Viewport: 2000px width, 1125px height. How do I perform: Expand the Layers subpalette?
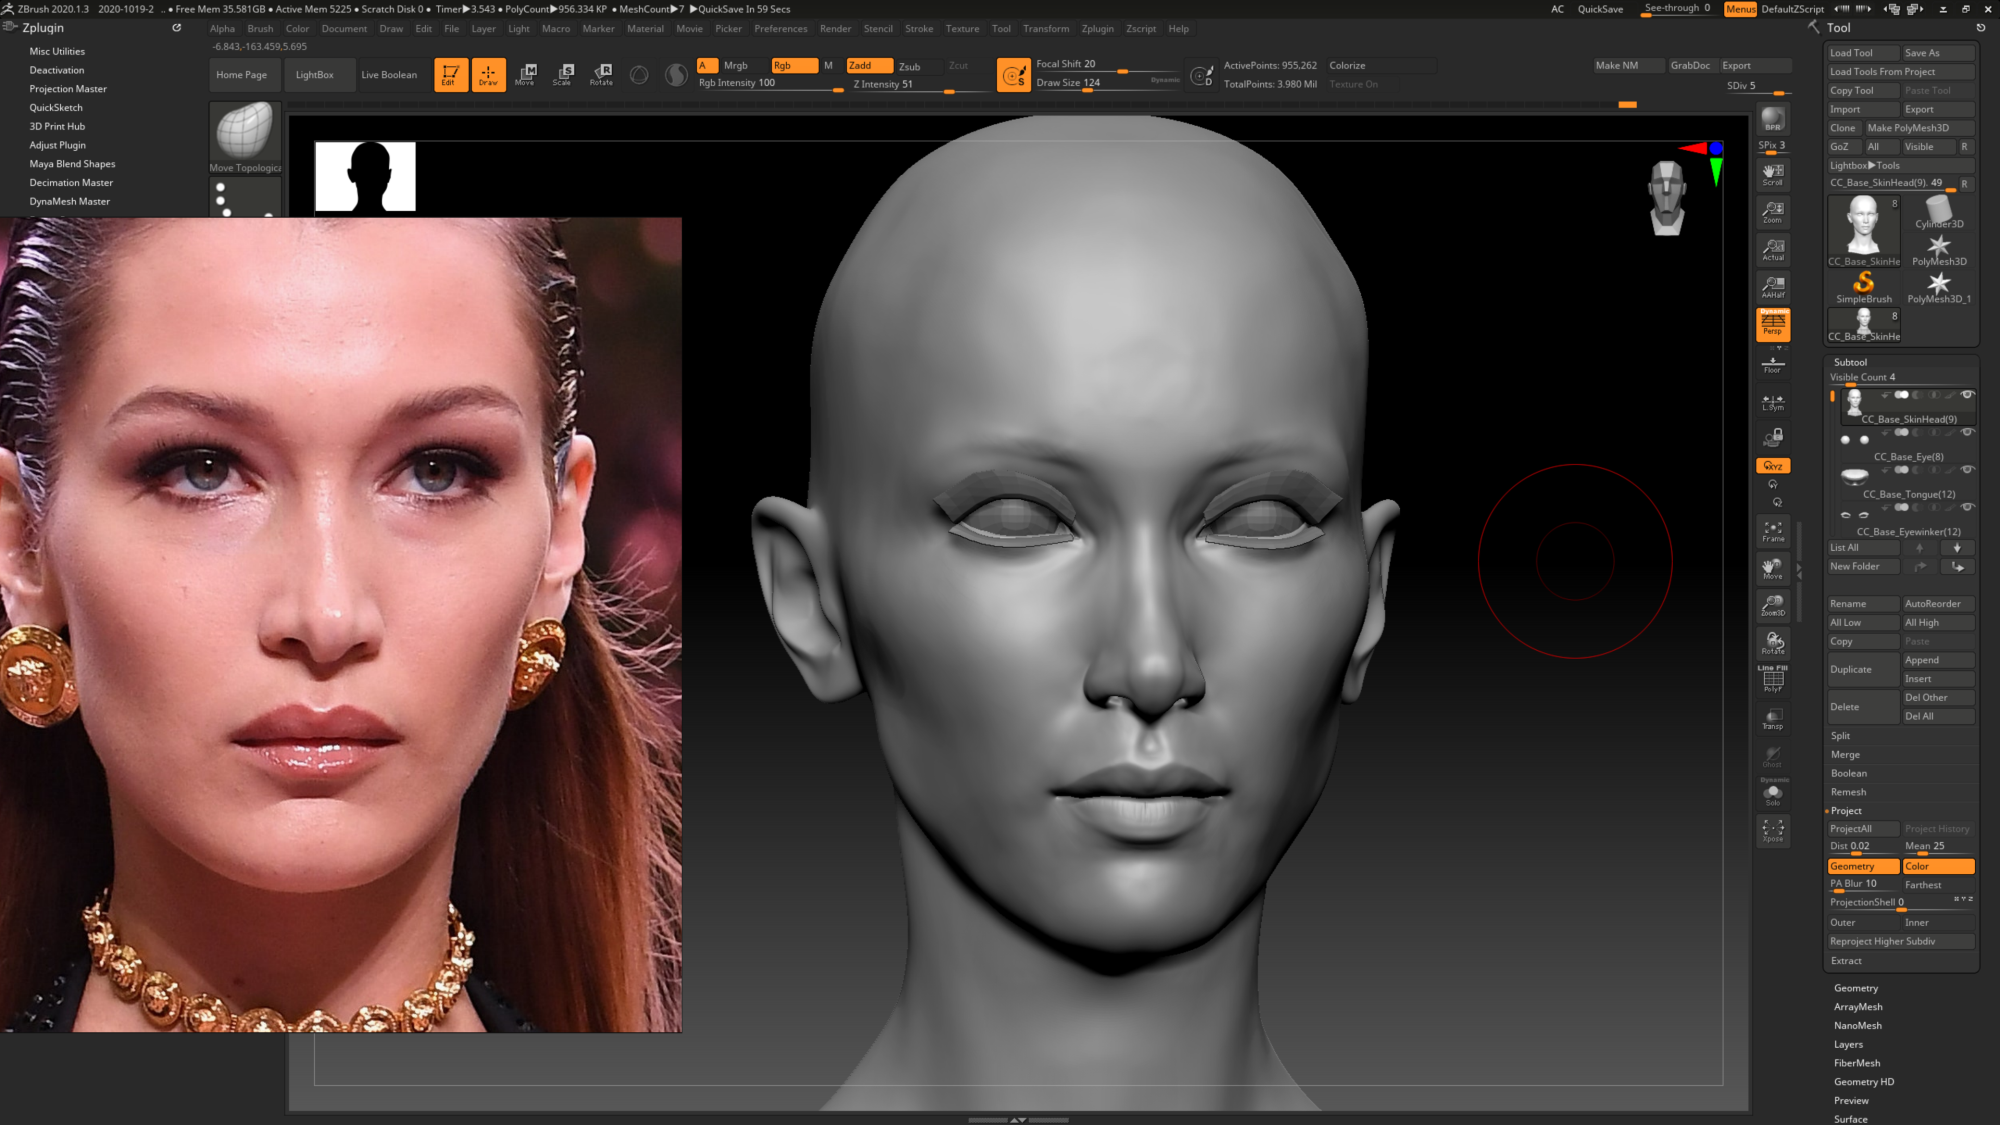(1848, 1044)
